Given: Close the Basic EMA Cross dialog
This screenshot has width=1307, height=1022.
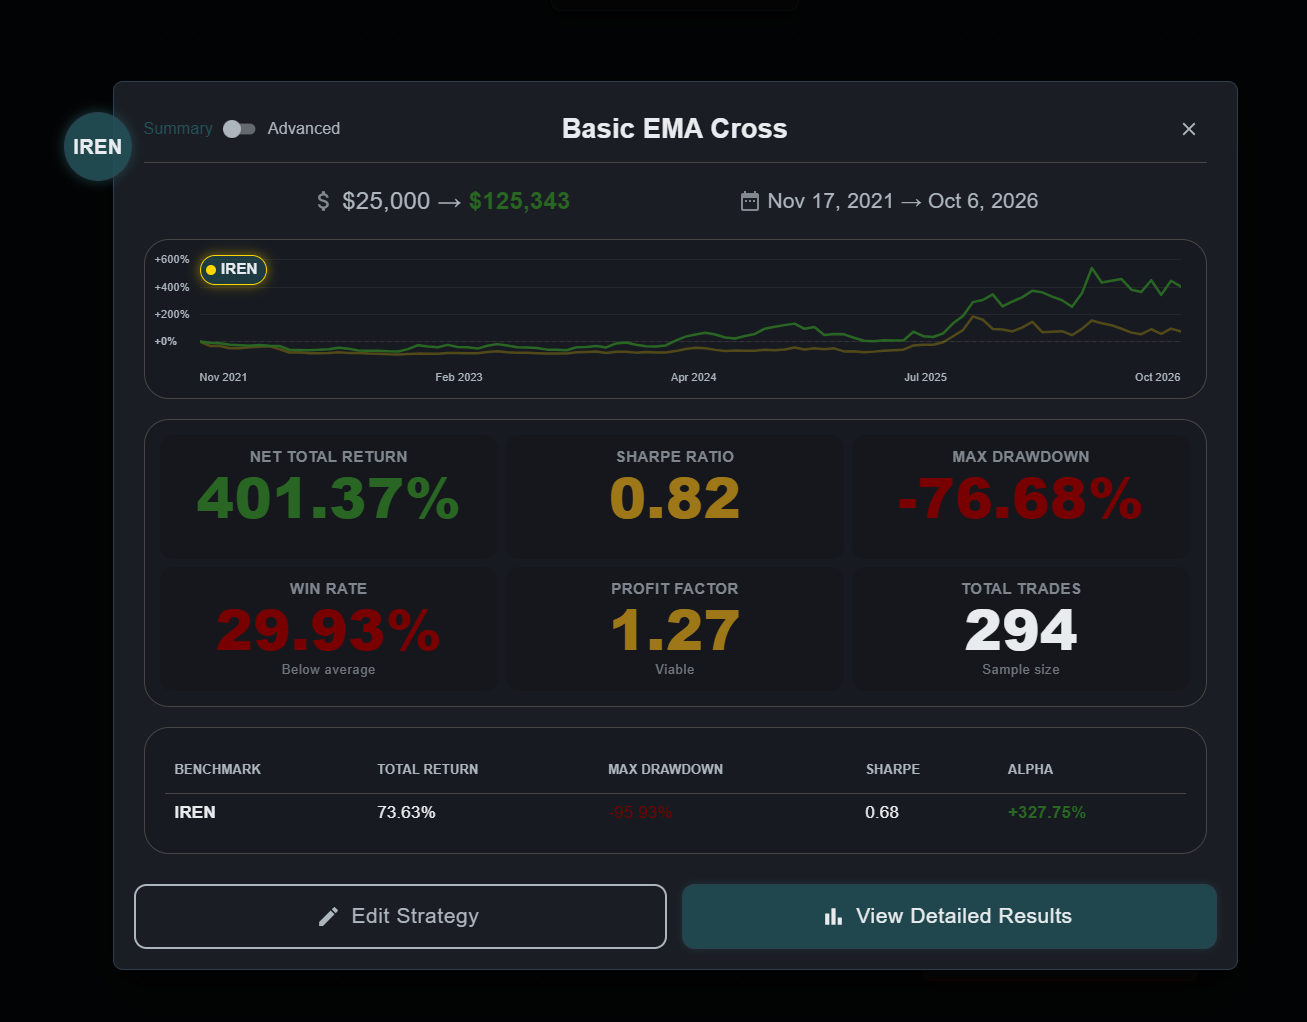Looking at the screenshot, I should click(1189, 129).
